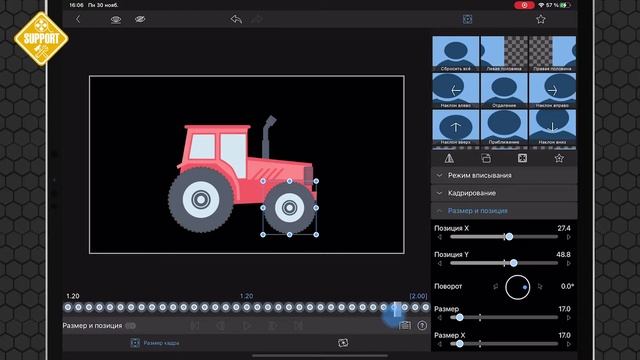Apply the Наклон вправо preset
Screen dimensions: 640x360
pos(552,91)
